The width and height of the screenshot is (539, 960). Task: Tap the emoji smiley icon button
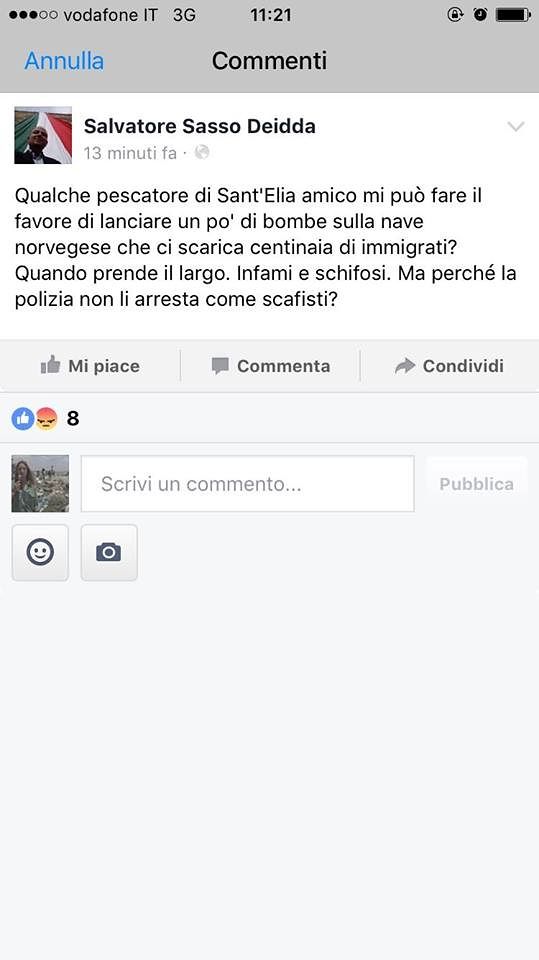[x=40, y=552]
